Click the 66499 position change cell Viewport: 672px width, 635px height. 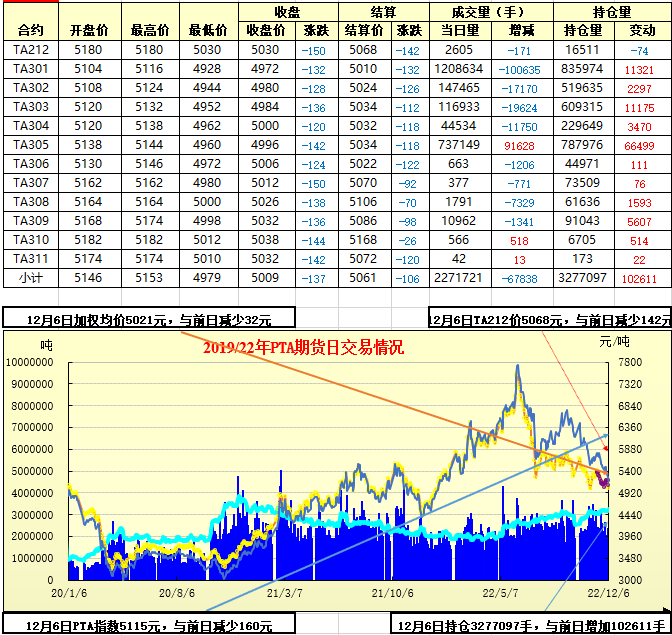click(639, 145)
